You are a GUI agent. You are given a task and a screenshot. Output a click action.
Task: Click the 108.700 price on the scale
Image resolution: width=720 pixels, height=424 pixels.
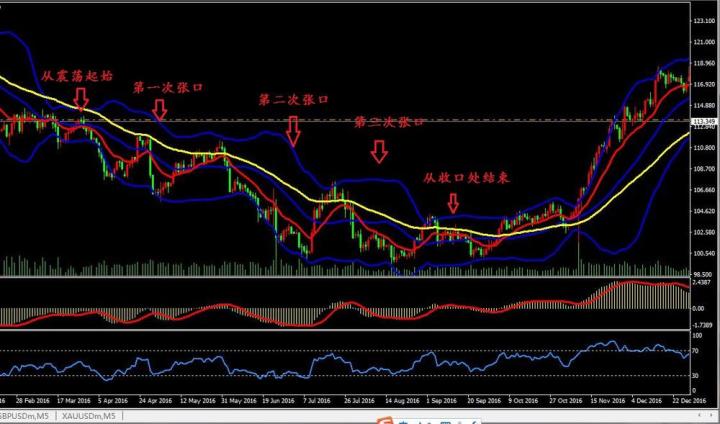pos(704,169)
